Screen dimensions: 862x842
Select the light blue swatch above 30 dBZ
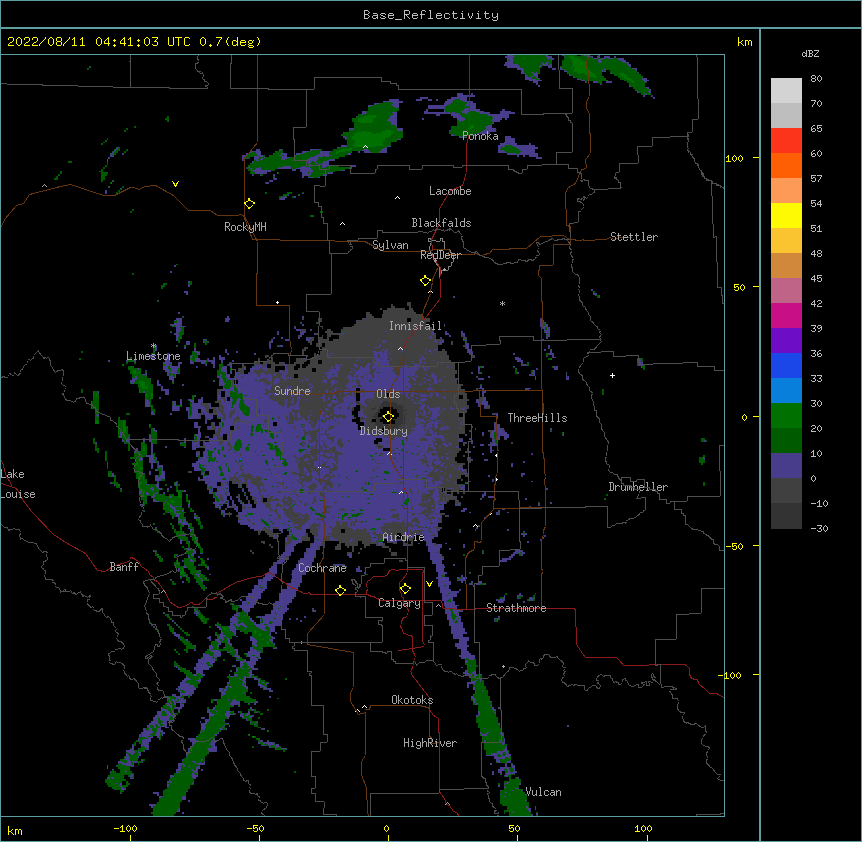pos(786,391)
